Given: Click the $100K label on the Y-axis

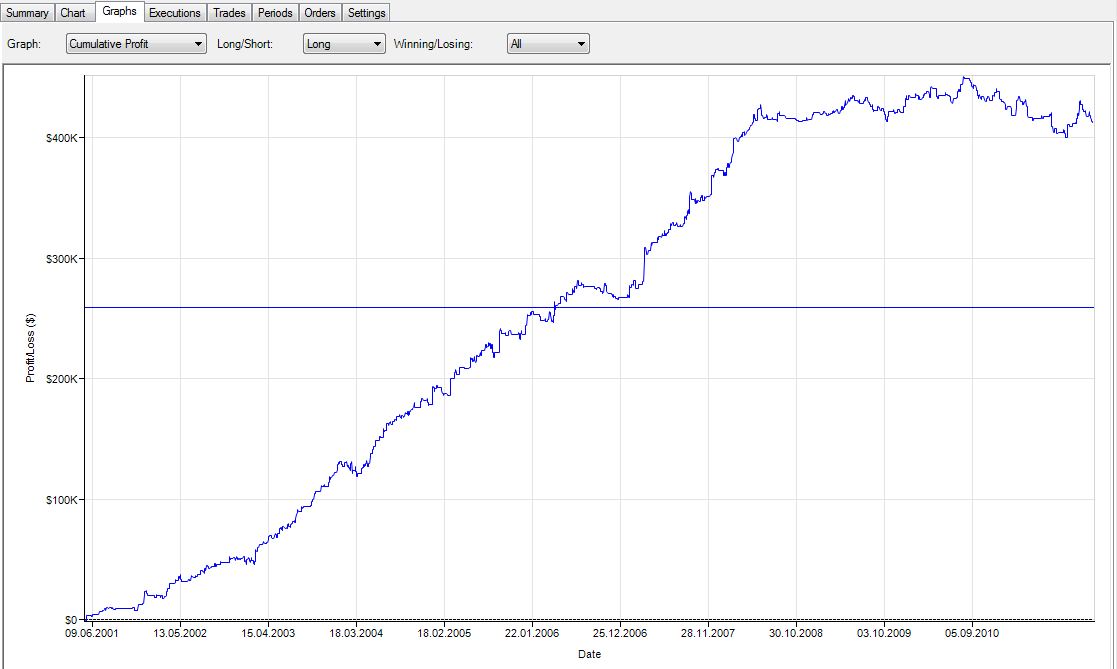Looking at the screenshot, I should coord(62,500).
